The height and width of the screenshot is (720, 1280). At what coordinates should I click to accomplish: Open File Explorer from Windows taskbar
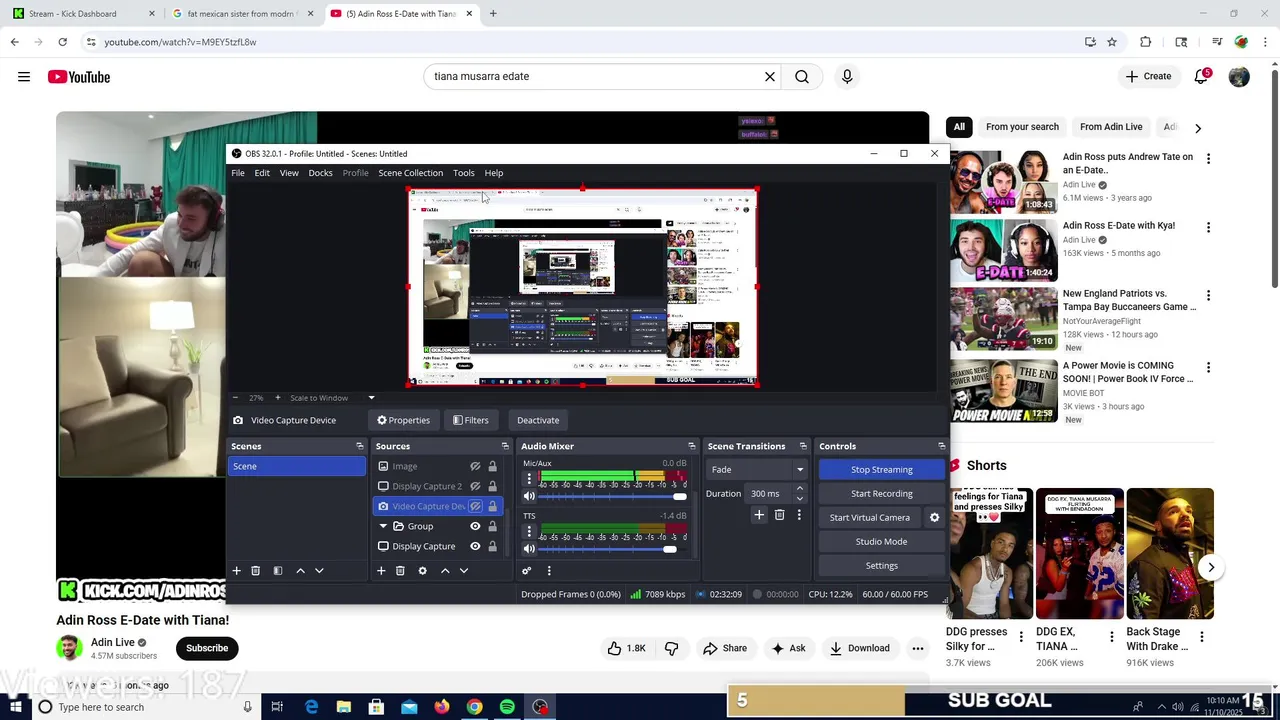pyautogui.click(x=344, y=707)
